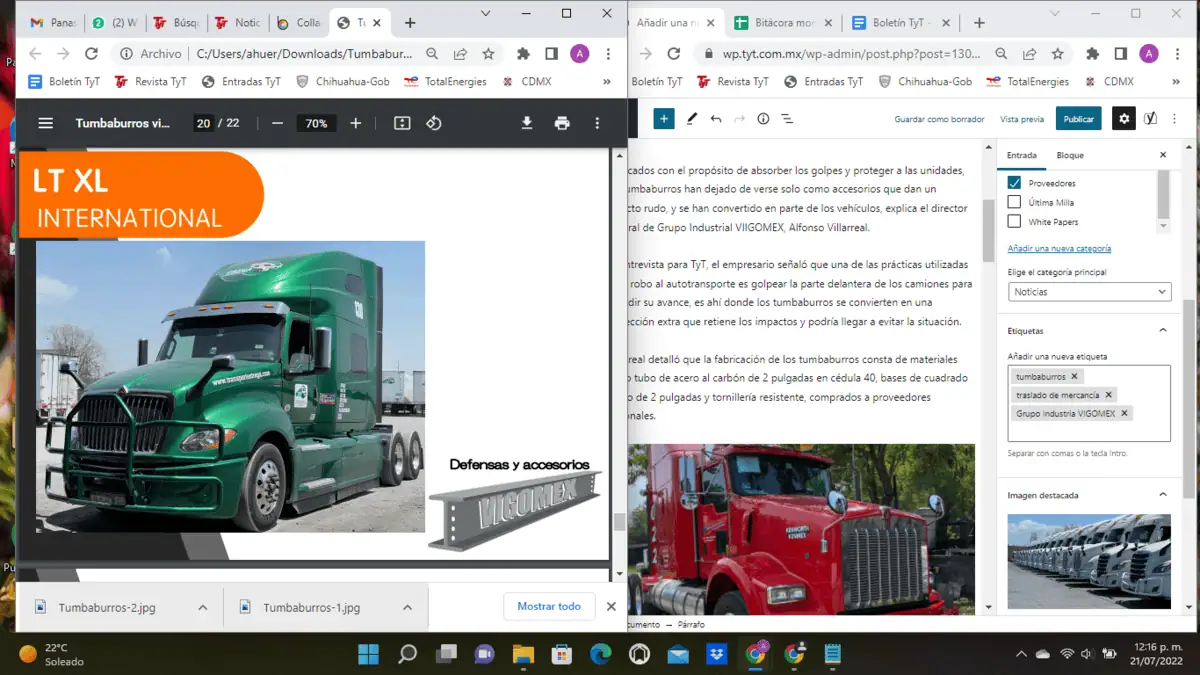This screenshot has height=675, width=1200.
Task: Click the PDF download icon
Action: pyautogui.click(x=527, y=123)
